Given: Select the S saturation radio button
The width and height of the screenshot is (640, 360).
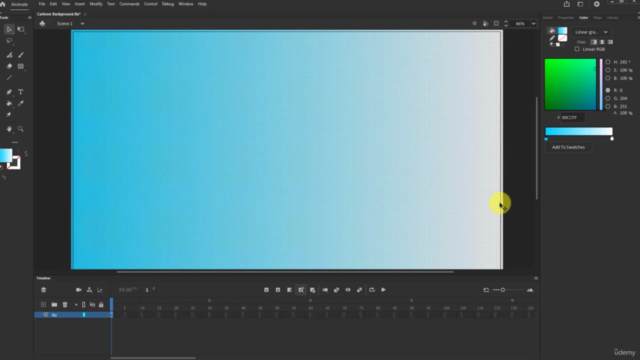Looking at the screenshot, I should tap(608, 70).
